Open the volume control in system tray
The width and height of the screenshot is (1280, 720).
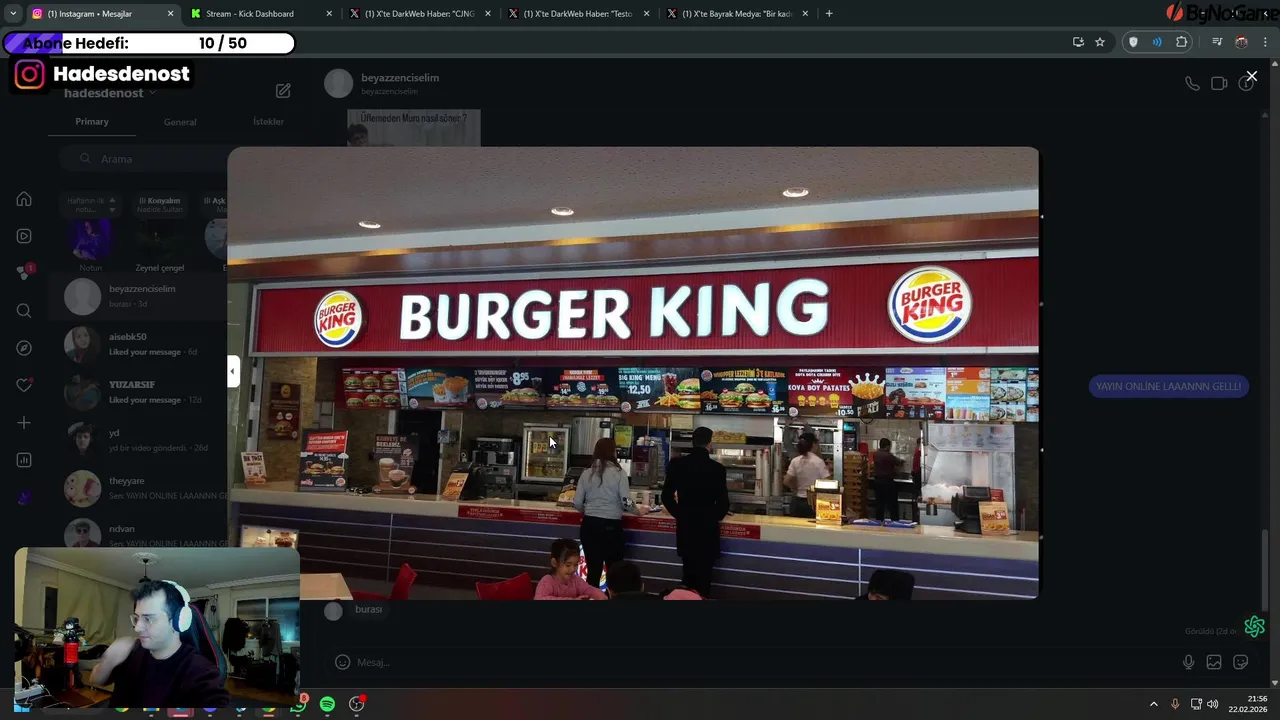[x=1213, y=704]
